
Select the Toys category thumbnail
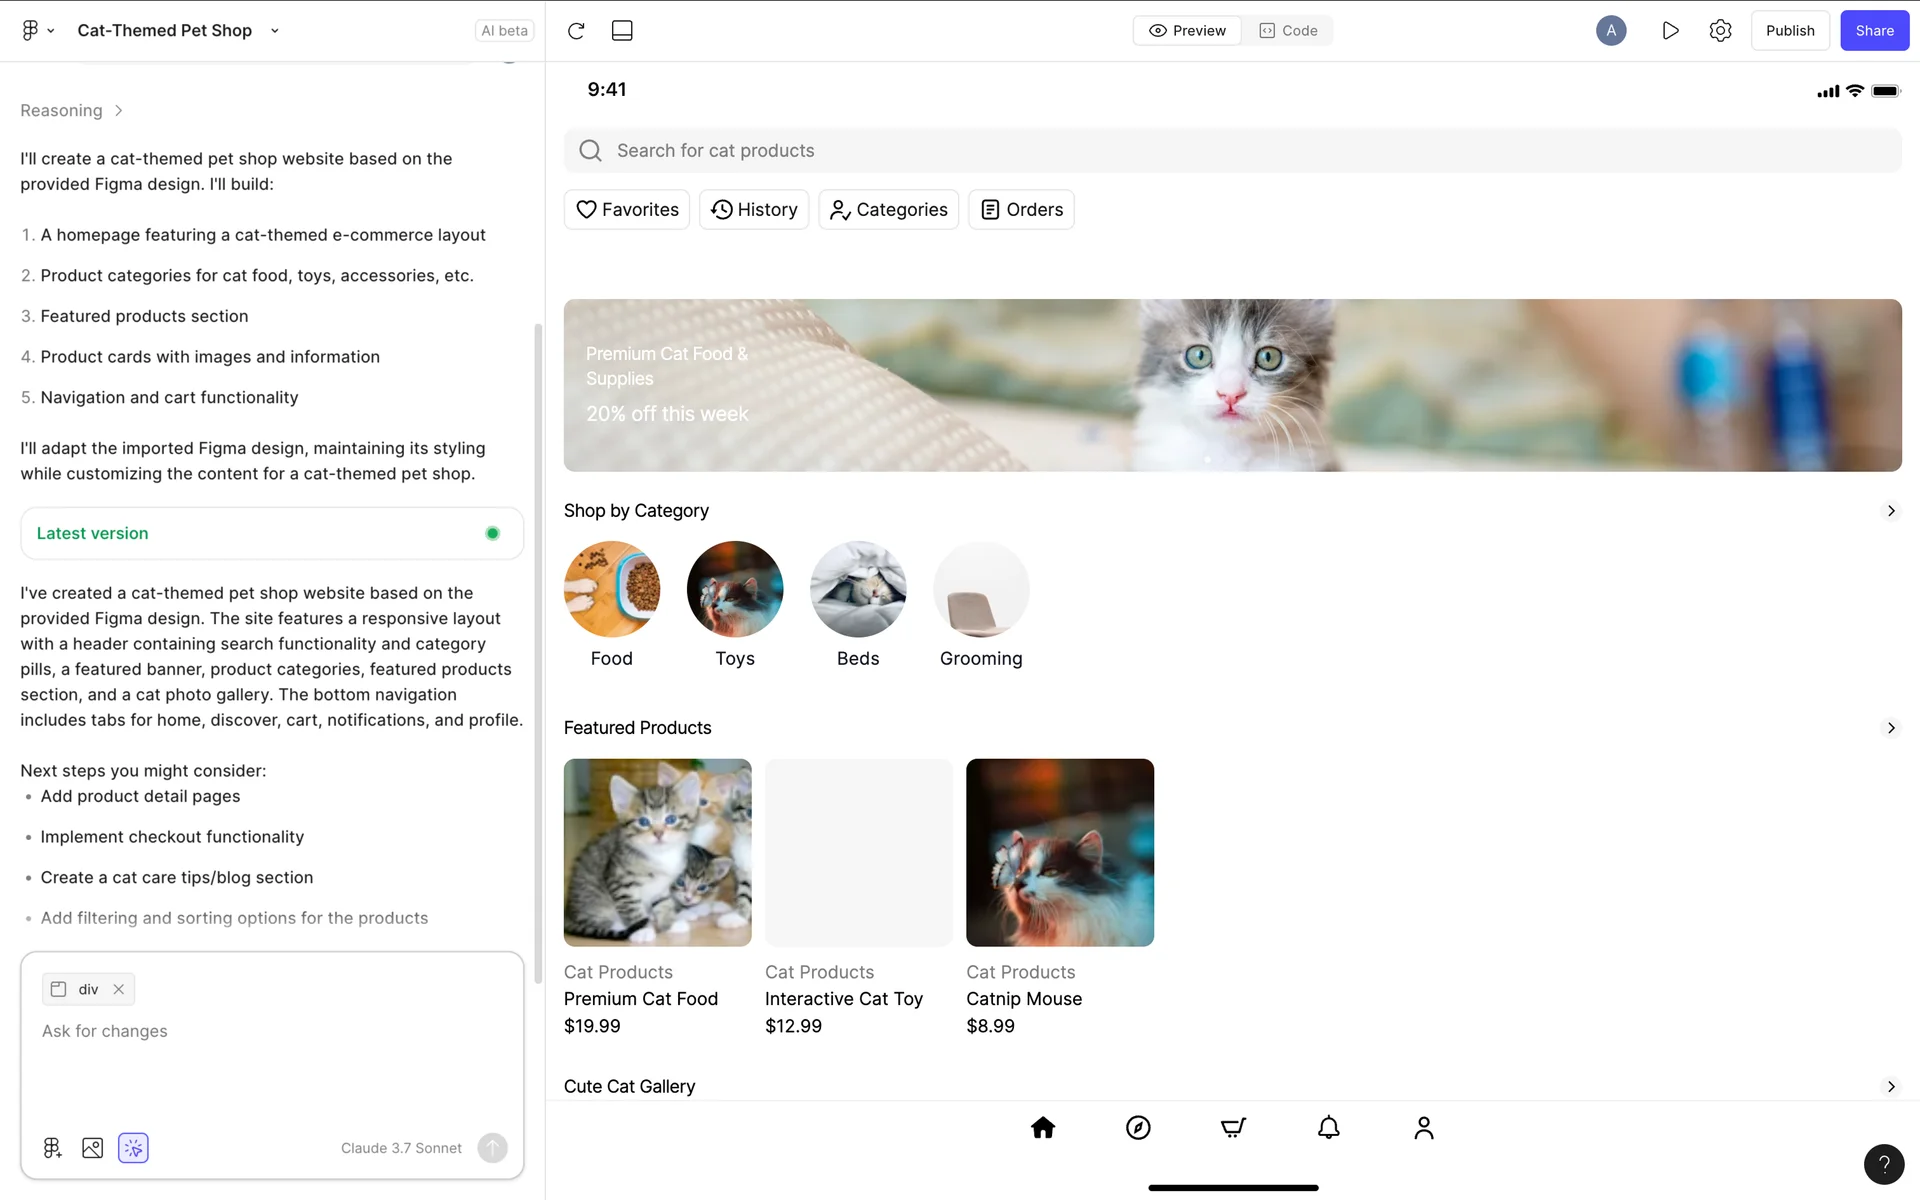click(735, 589)
